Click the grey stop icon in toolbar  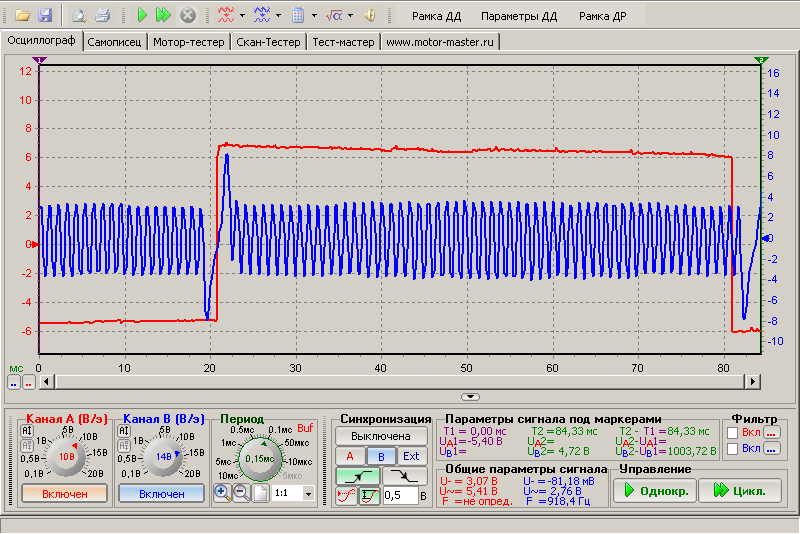pyautogui.click(x=187, y=16)
